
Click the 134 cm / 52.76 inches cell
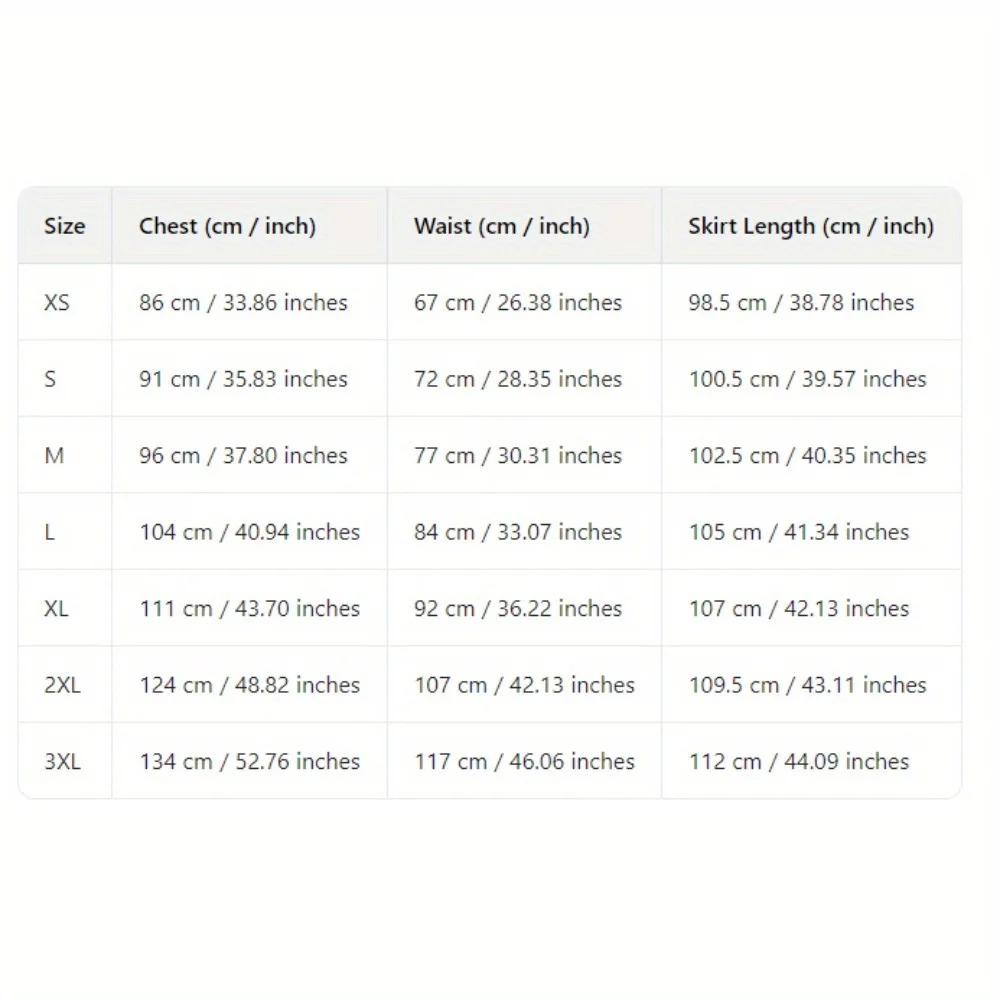point(249,761)
